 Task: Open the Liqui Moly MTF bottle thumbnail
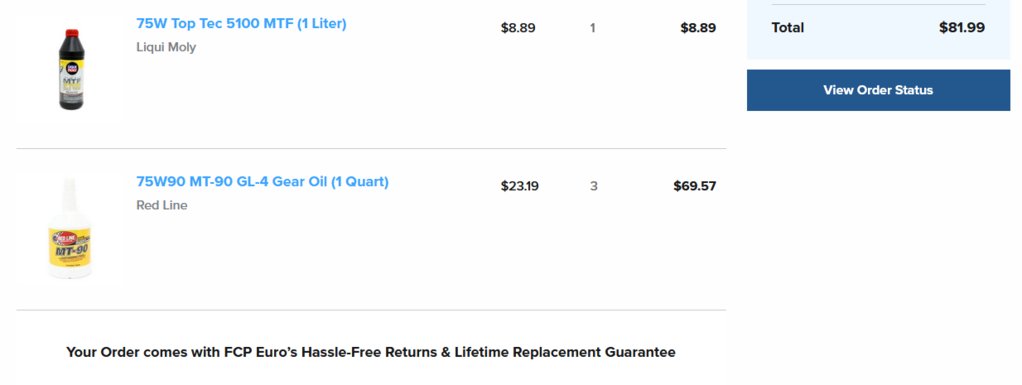coord(70,70)
